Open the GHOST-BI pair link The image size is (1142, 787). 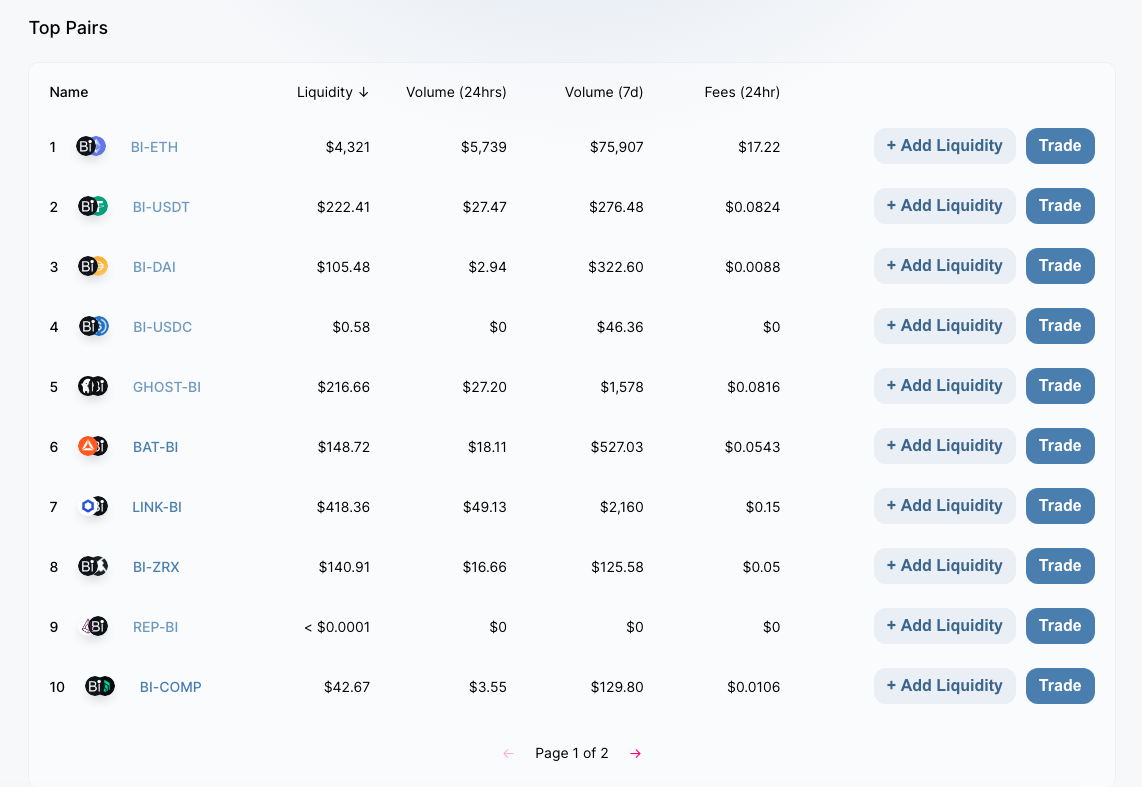[x=167, y=387]
